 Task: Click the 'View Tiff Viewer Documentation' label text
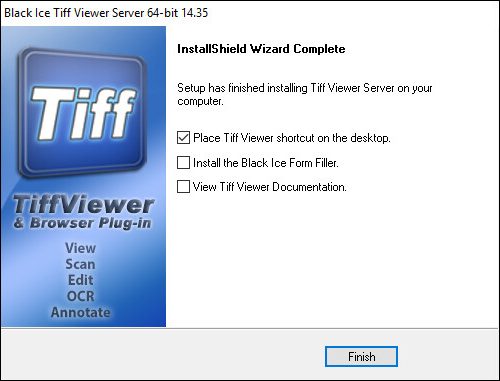pos(270,187)
